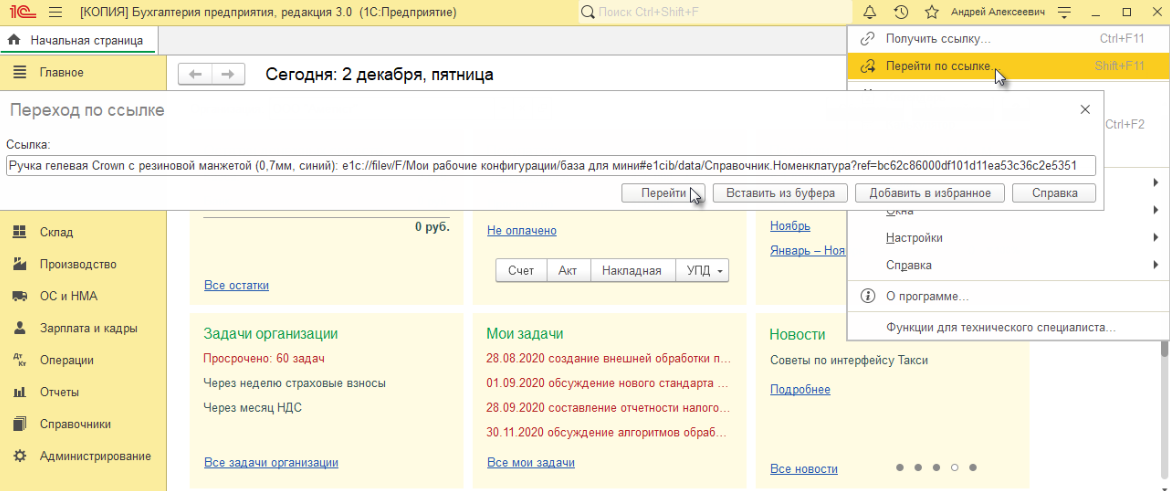Open favorites star icon in title bar

coord(932,12)
